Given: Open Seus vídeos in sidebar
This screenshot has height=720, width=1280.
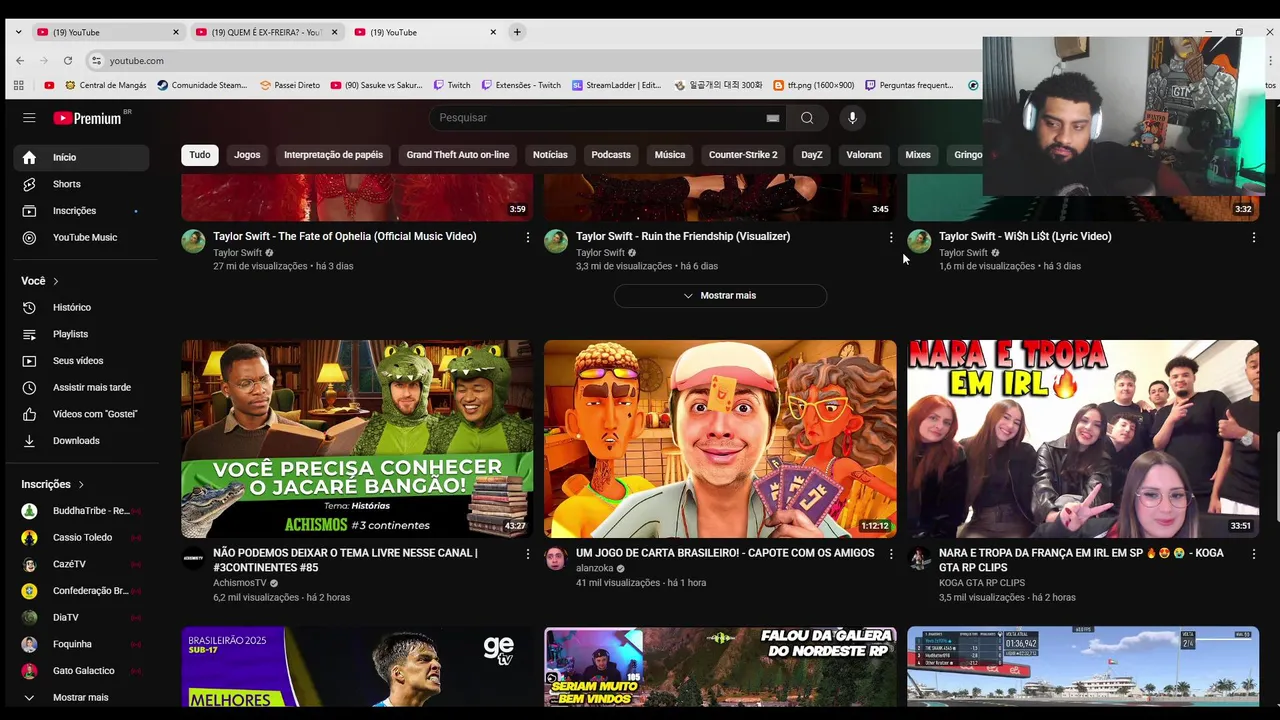Looking at the screenshot, I should point(82,361).
